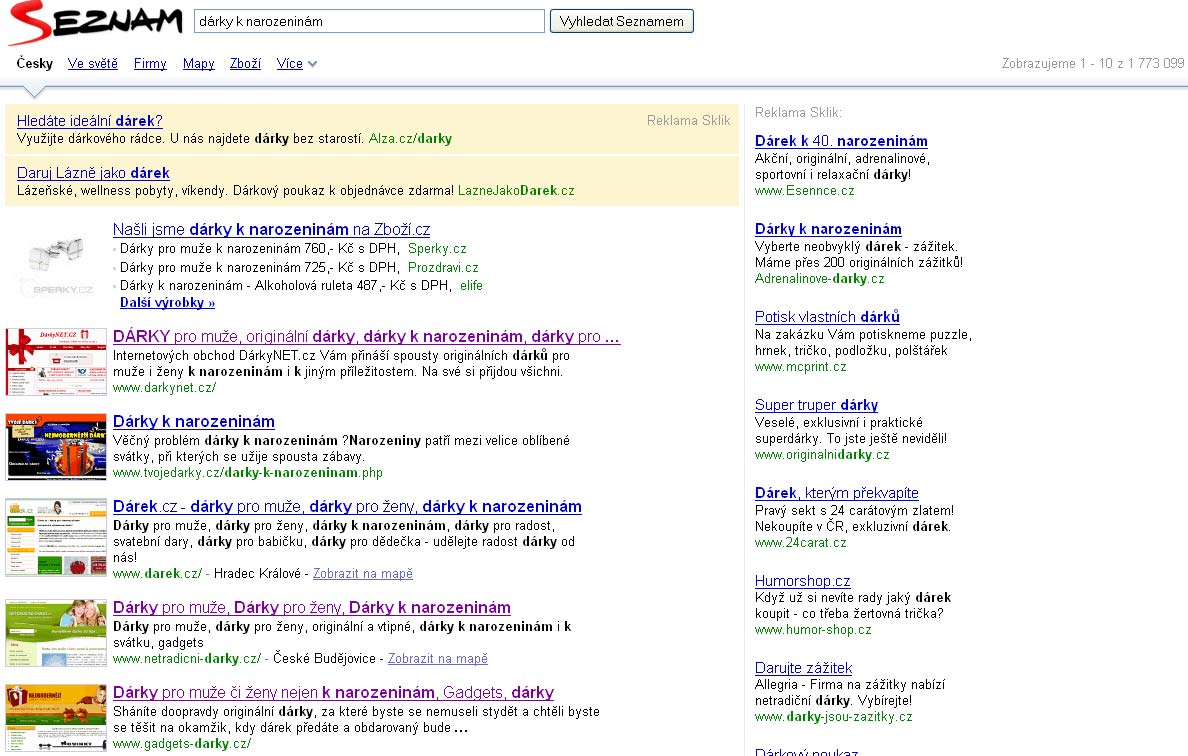
Task: Open the elife shop link
Action: (471, 286)
